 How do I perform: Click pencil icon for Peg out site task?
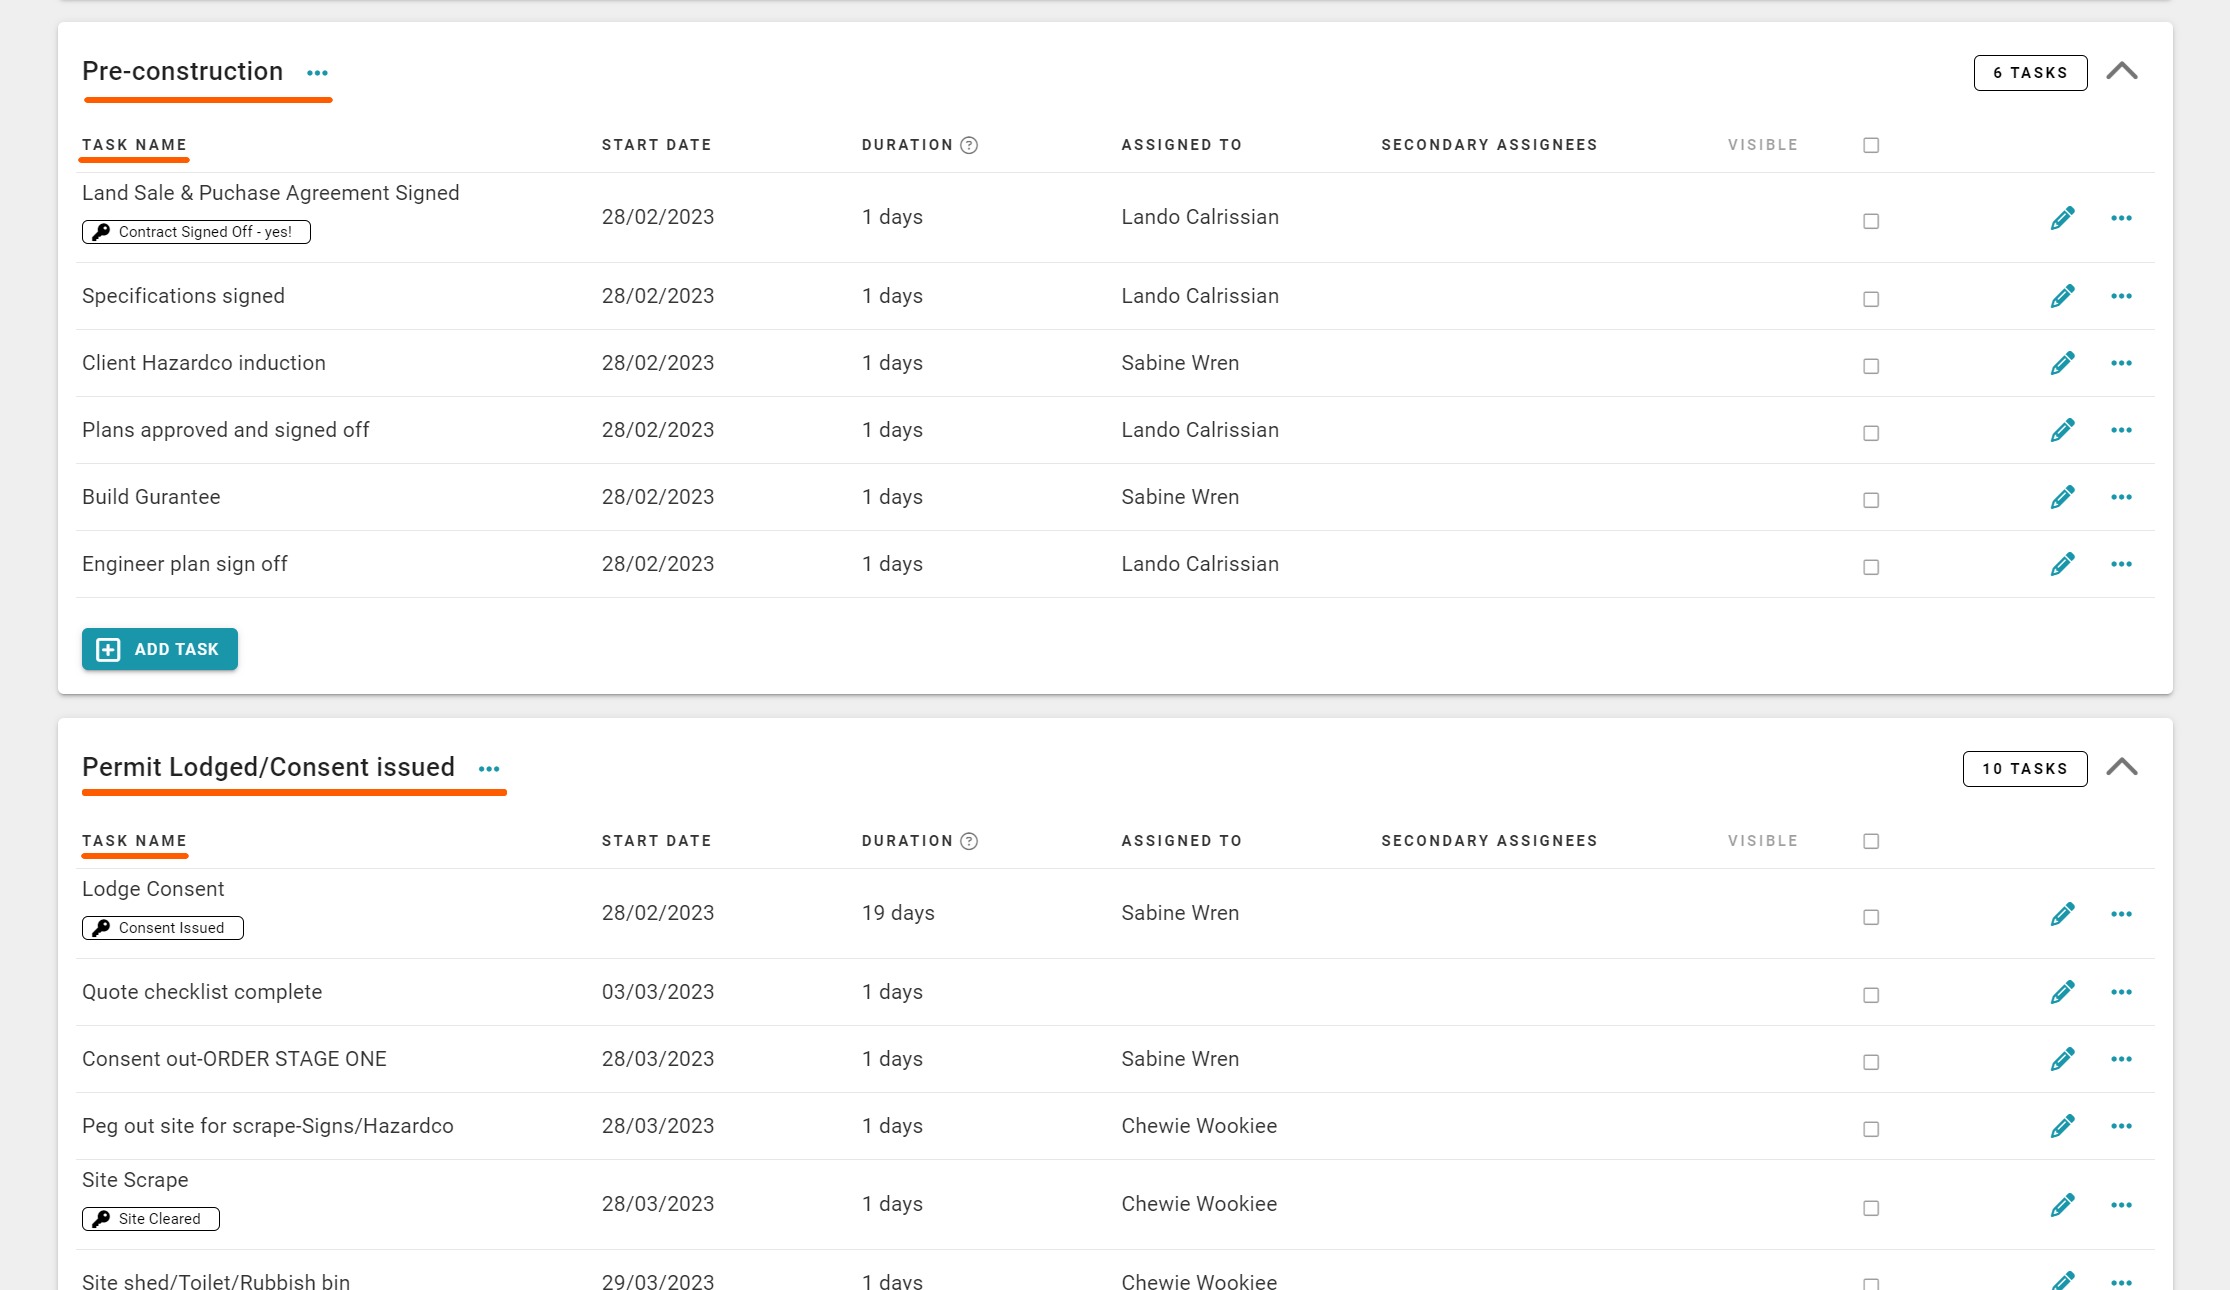2062,1126
